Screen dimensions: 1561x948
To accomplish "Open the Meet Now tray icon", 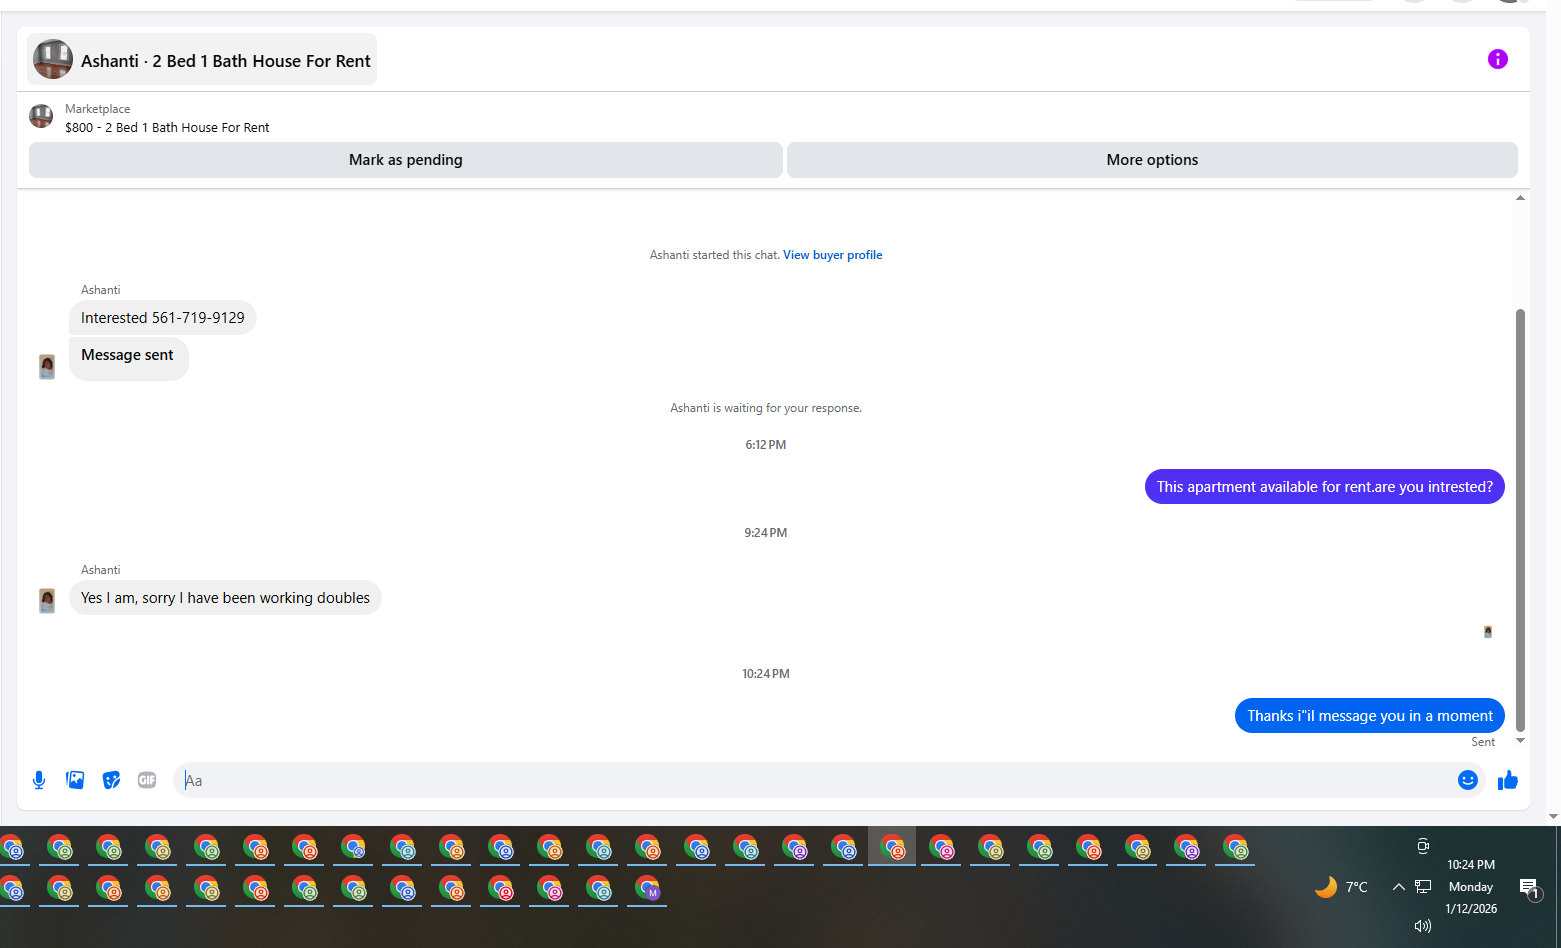I will (1423, 846).
